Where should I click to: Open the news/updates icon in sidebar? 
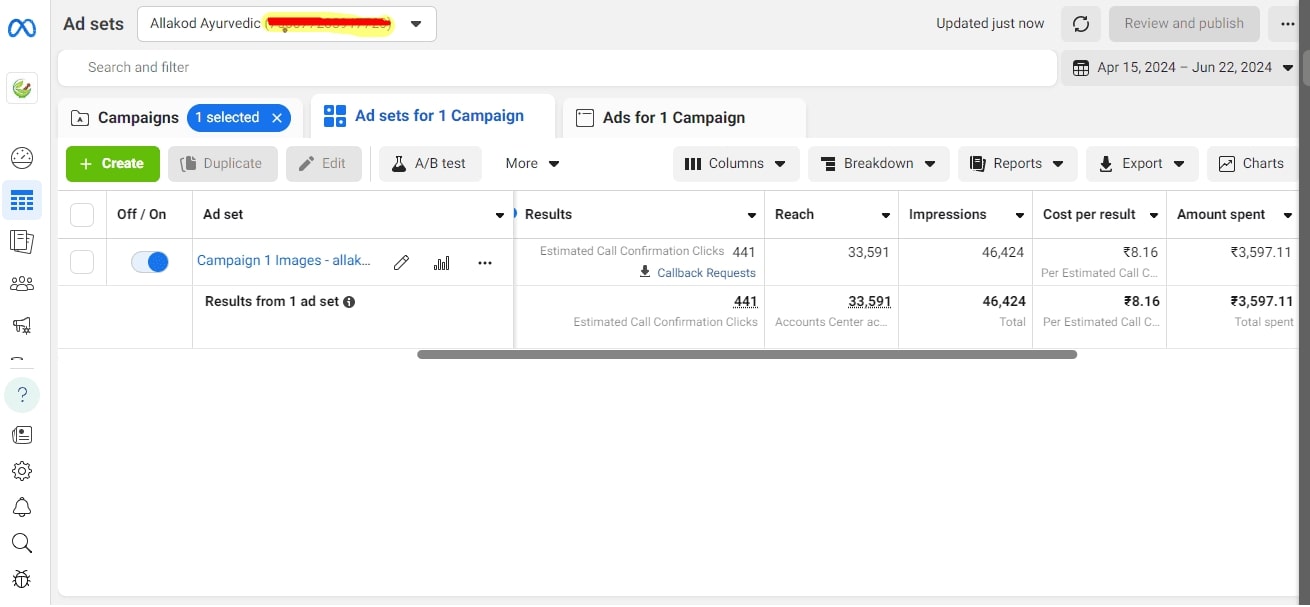[22, 435]
